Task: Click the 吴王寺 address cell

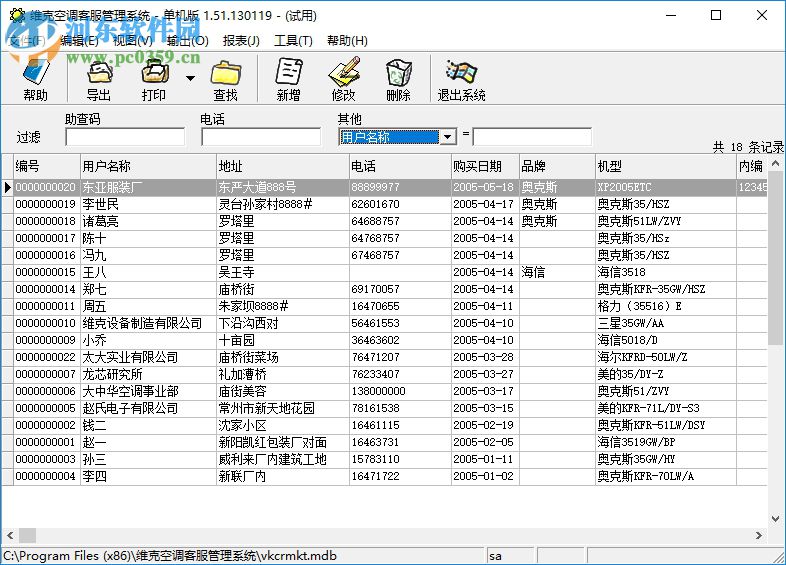Action: [x=283, y=273]
